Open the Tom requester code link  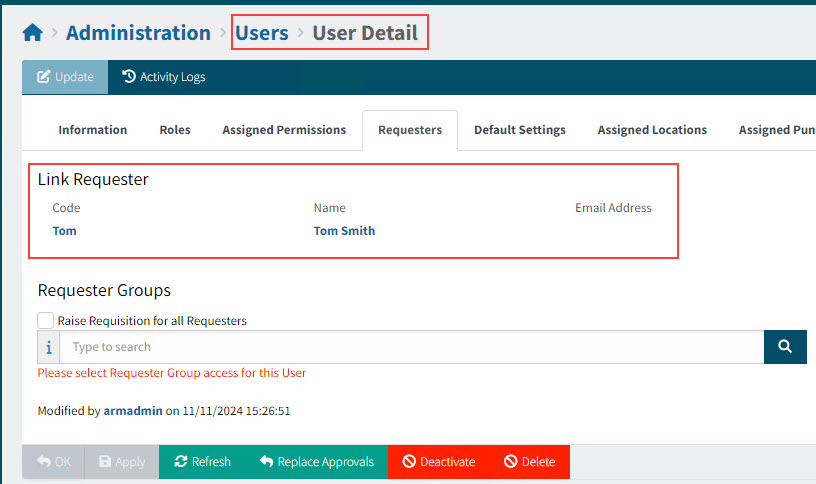pyautogui.click(x=64, y=231)
